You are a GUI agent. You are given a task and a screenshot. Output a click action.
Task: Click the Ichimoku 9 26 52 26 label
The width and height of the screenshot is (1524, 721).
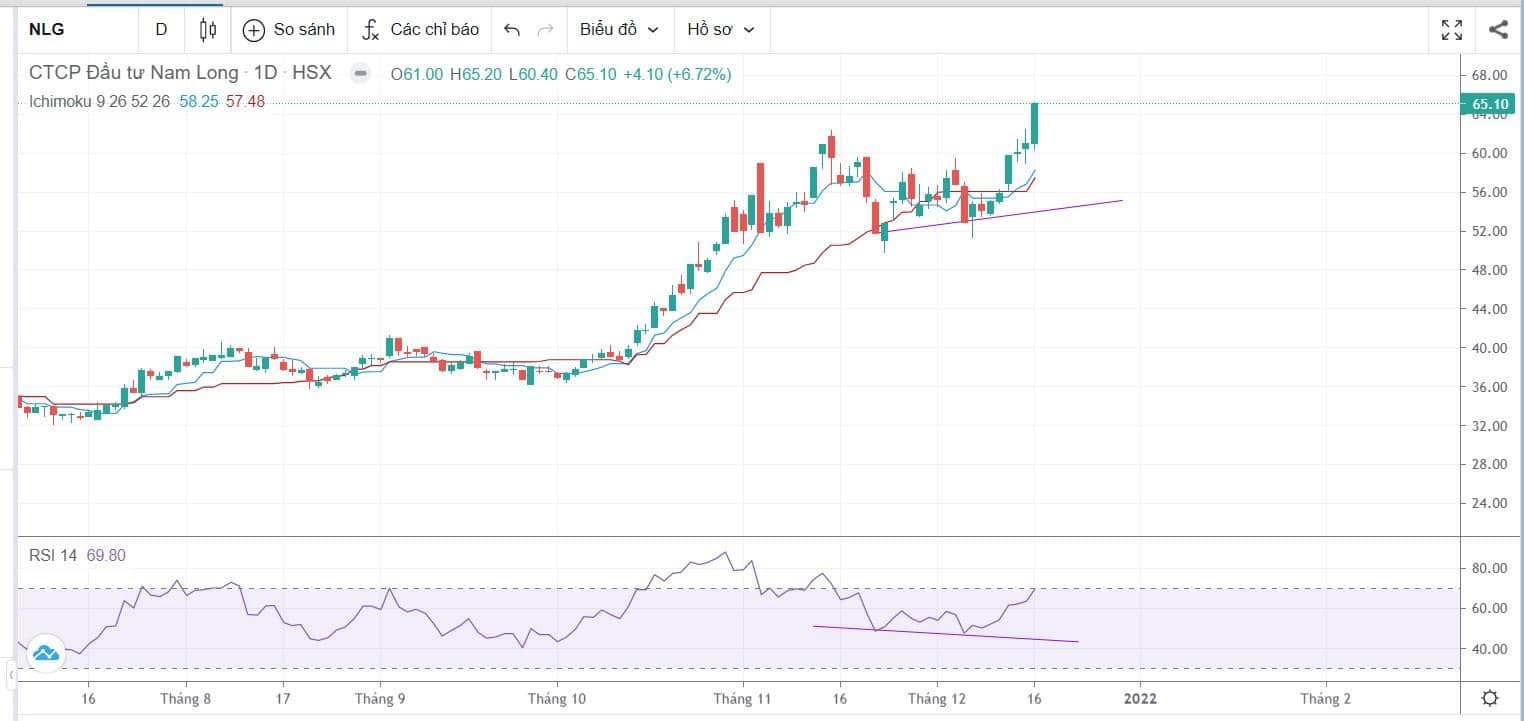[100, 101]
